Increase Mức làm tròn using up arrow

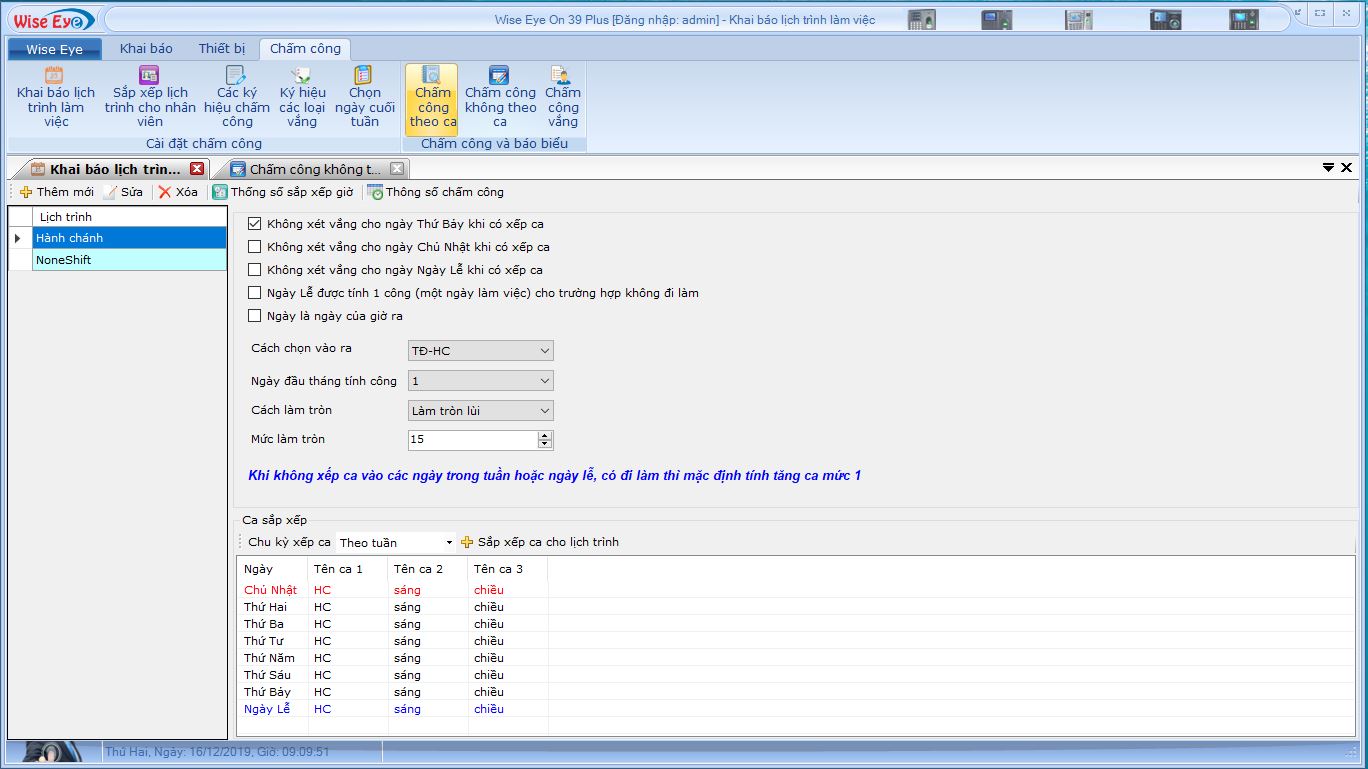(x=545, y=435)
